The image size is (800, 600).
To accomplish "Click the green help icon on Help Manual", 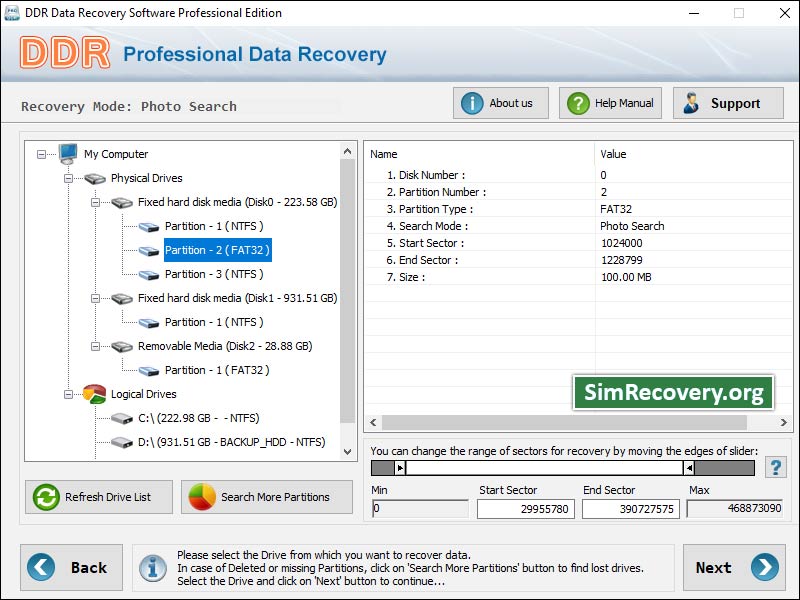I will pyautogui.click(x=578, y=102).
